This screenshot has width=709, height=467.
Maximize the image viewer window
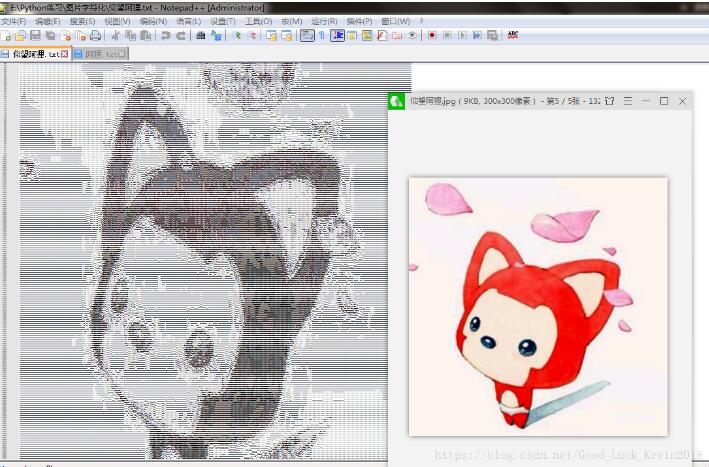pos(664,101)
